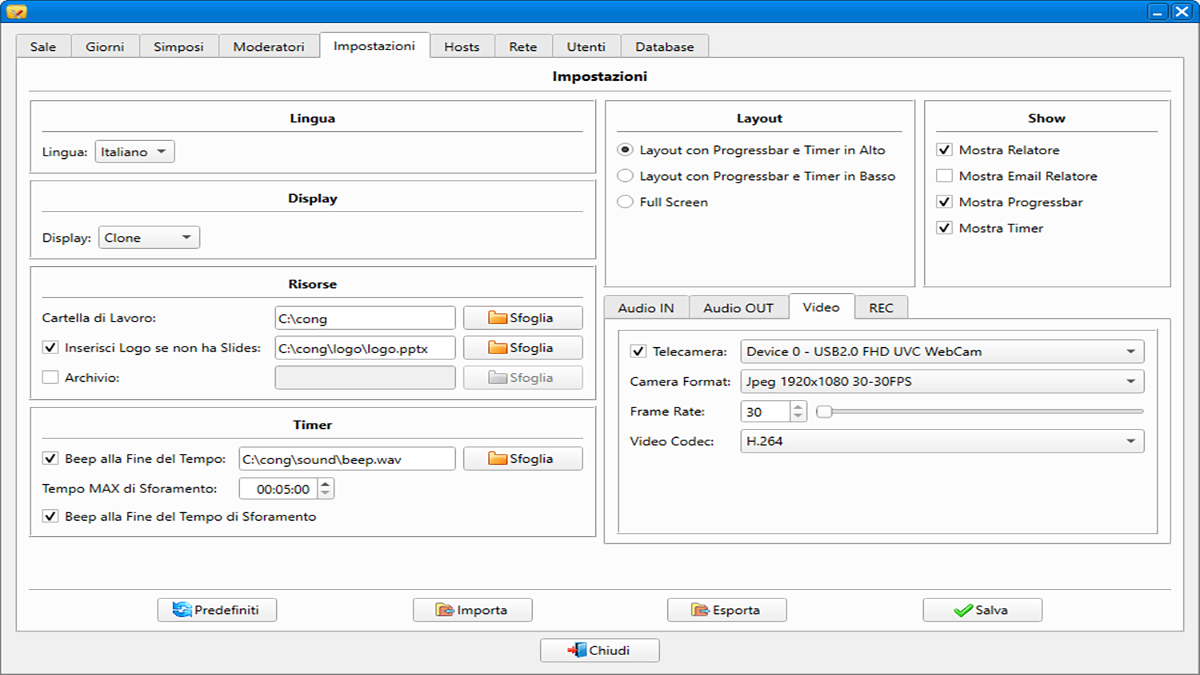Image resolution: width=1200 pixels, height=675 pixels.
Task: Click the Importa button
Action: pyautogui.click(x=473, y=610)
